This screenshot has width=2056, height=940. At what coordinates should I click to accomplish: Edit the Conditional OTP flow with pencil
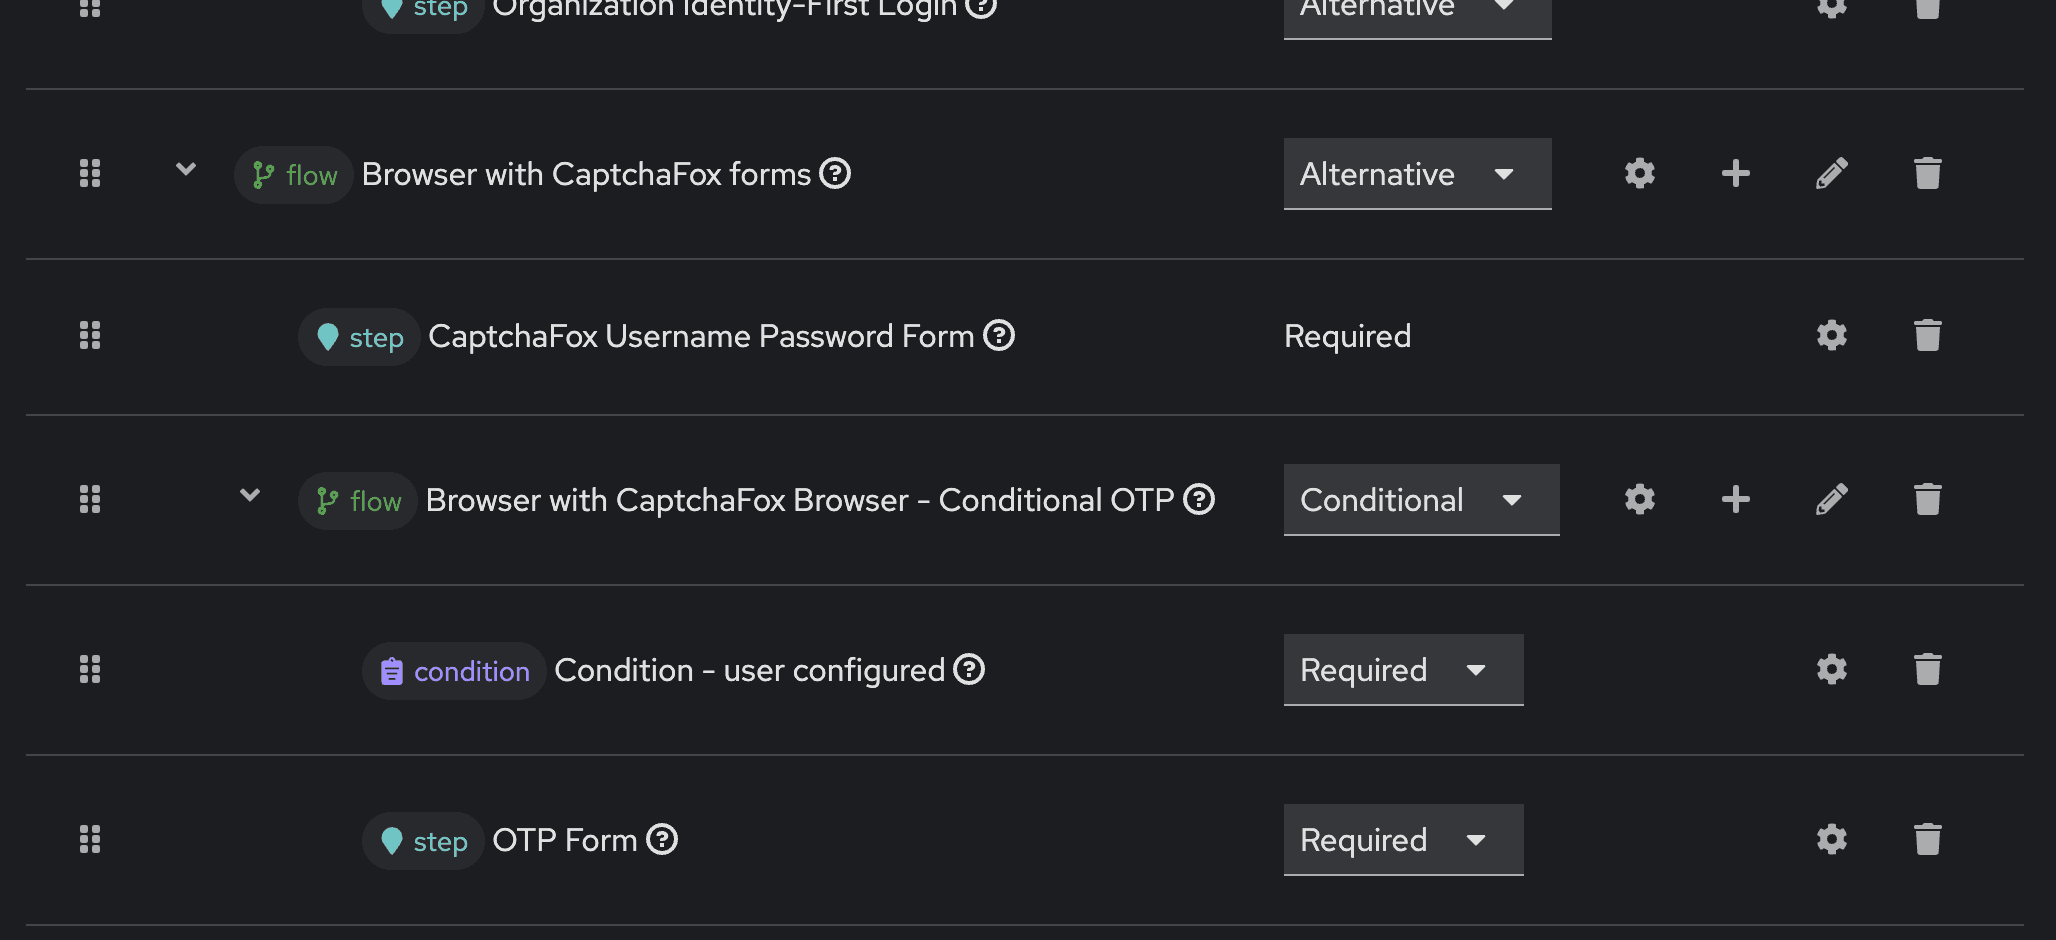(x=1831, y=499)
